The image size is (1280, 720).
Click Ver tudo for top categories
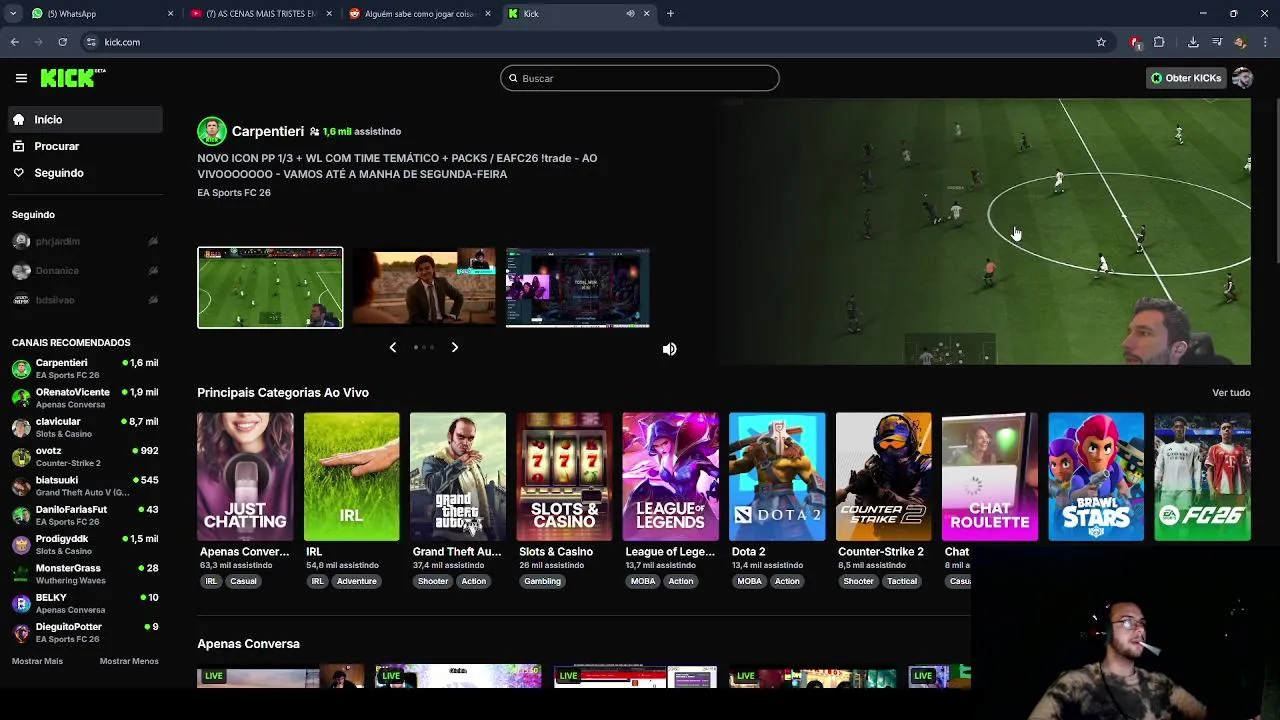[1231, 393]
